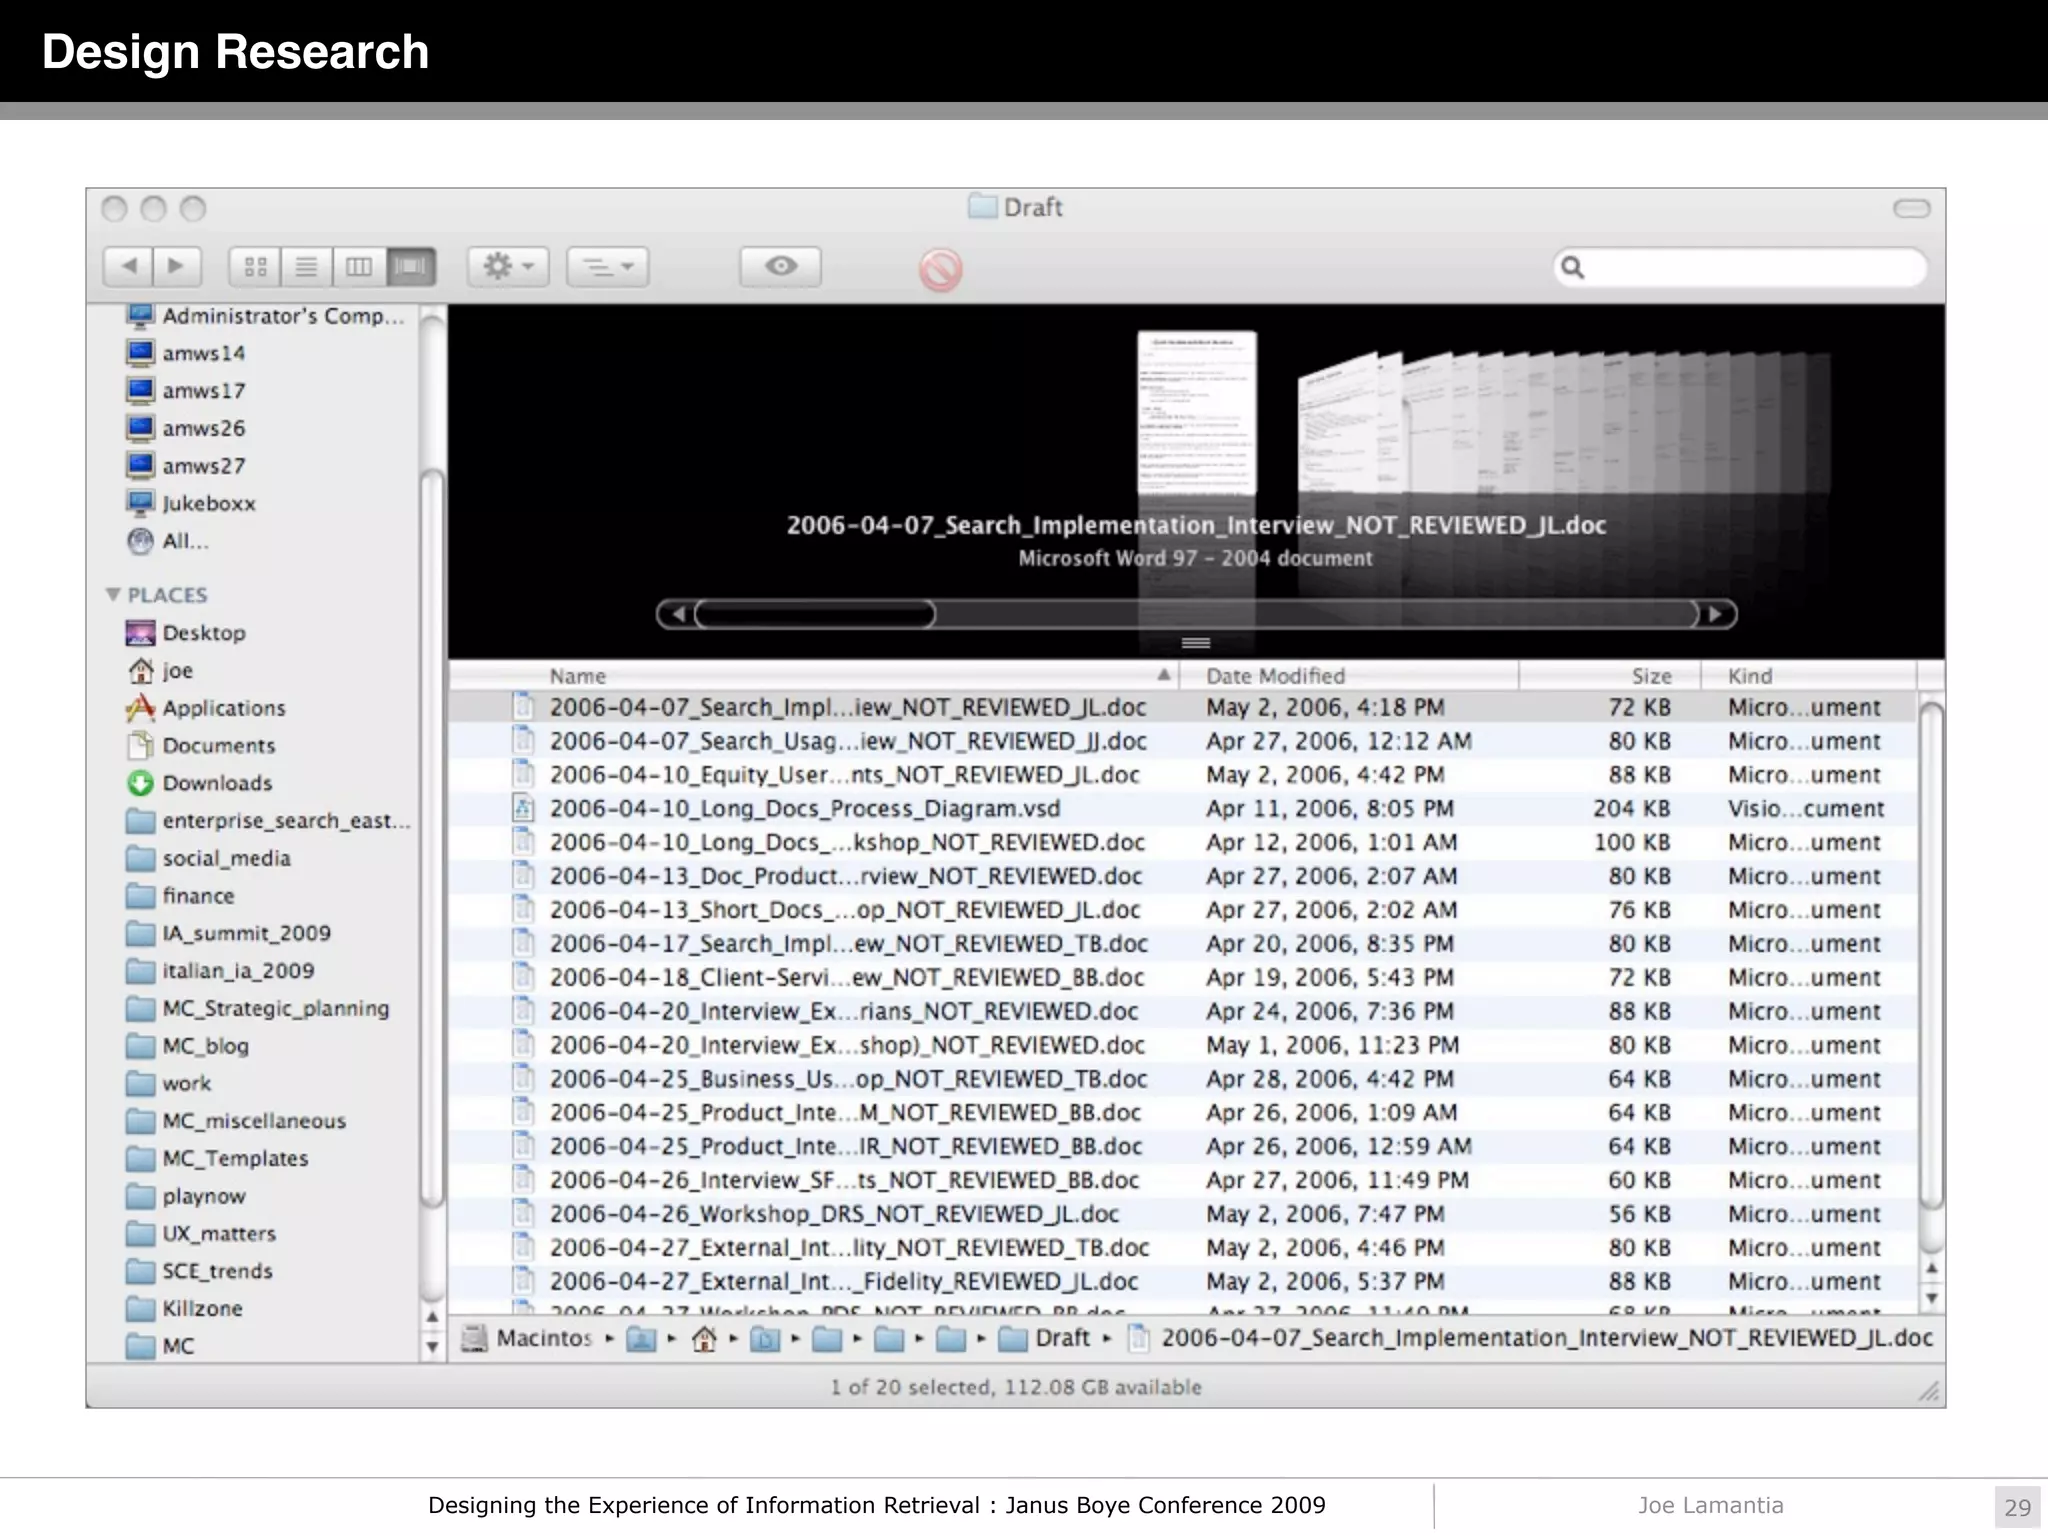The width and height of the screenshot is (2048, 1536).
Task: Go back with the Finder back arrow
Action: click(128, 267)
